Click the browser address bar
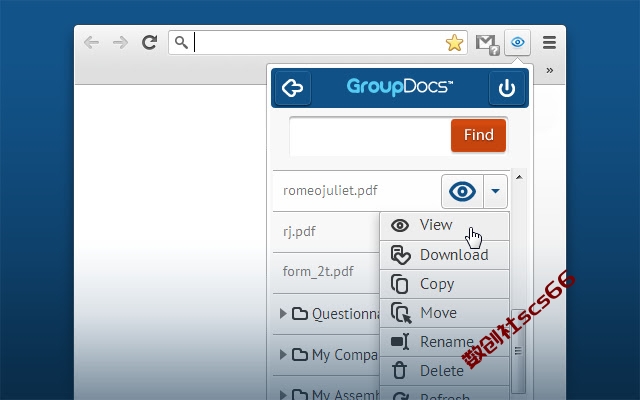Viewport: 640px width, 400px height. 318,42
